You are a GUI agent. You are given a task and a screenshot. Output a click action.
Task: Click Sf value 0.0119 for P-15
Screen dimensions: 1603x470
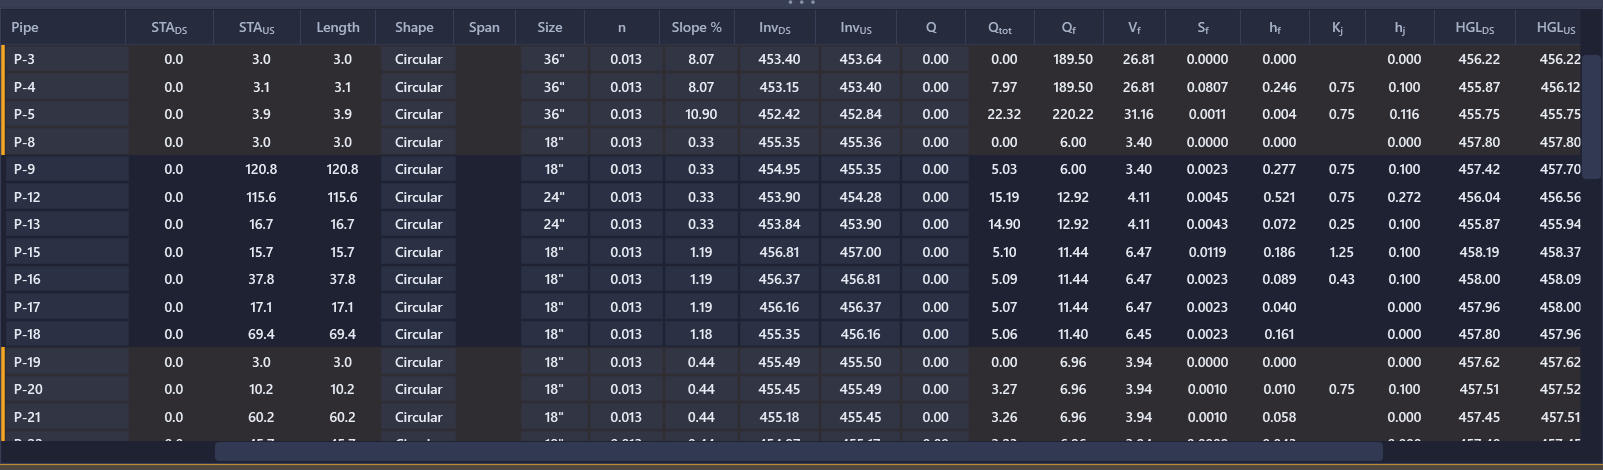tap(1207, 252)
